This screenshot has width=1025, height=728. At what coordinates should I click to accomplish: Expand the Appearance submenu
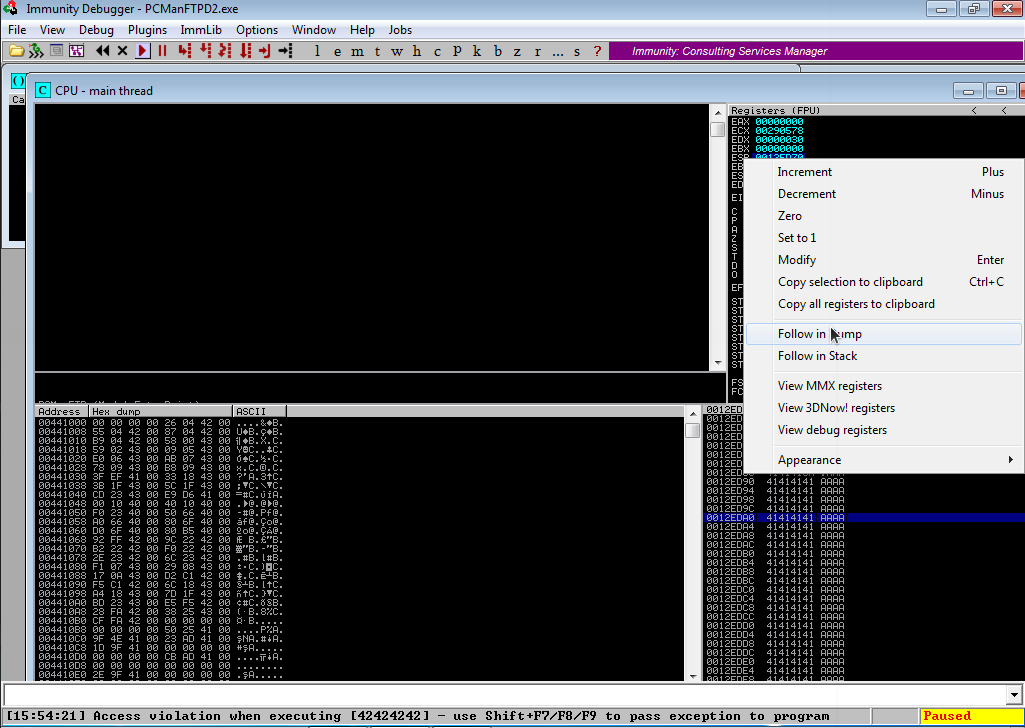coord(883,460)
